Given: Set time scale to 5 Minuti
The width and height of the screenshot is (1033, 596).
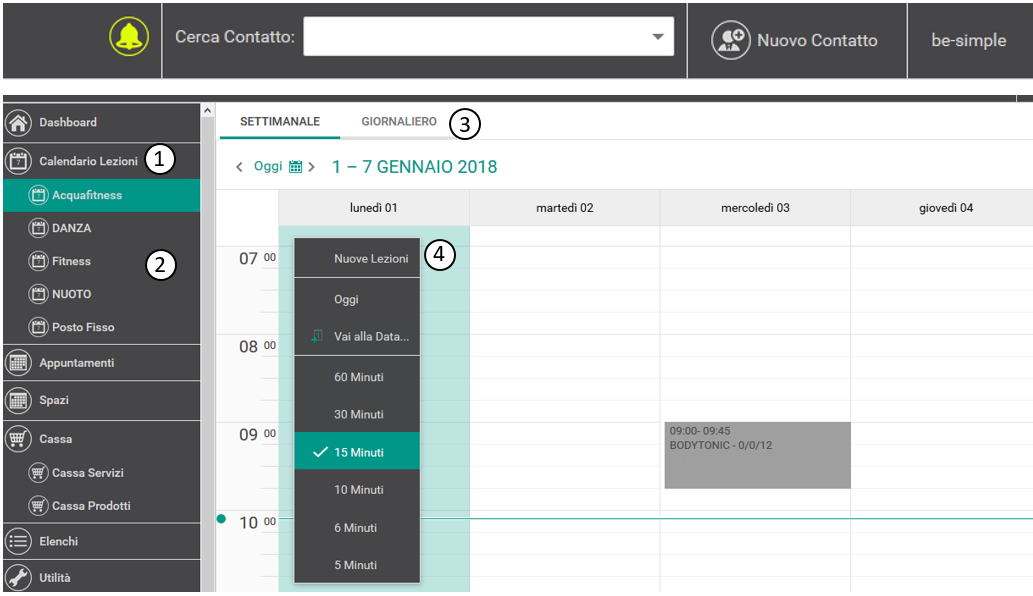Looking at the screenshot, I should [x=357, y=564].
